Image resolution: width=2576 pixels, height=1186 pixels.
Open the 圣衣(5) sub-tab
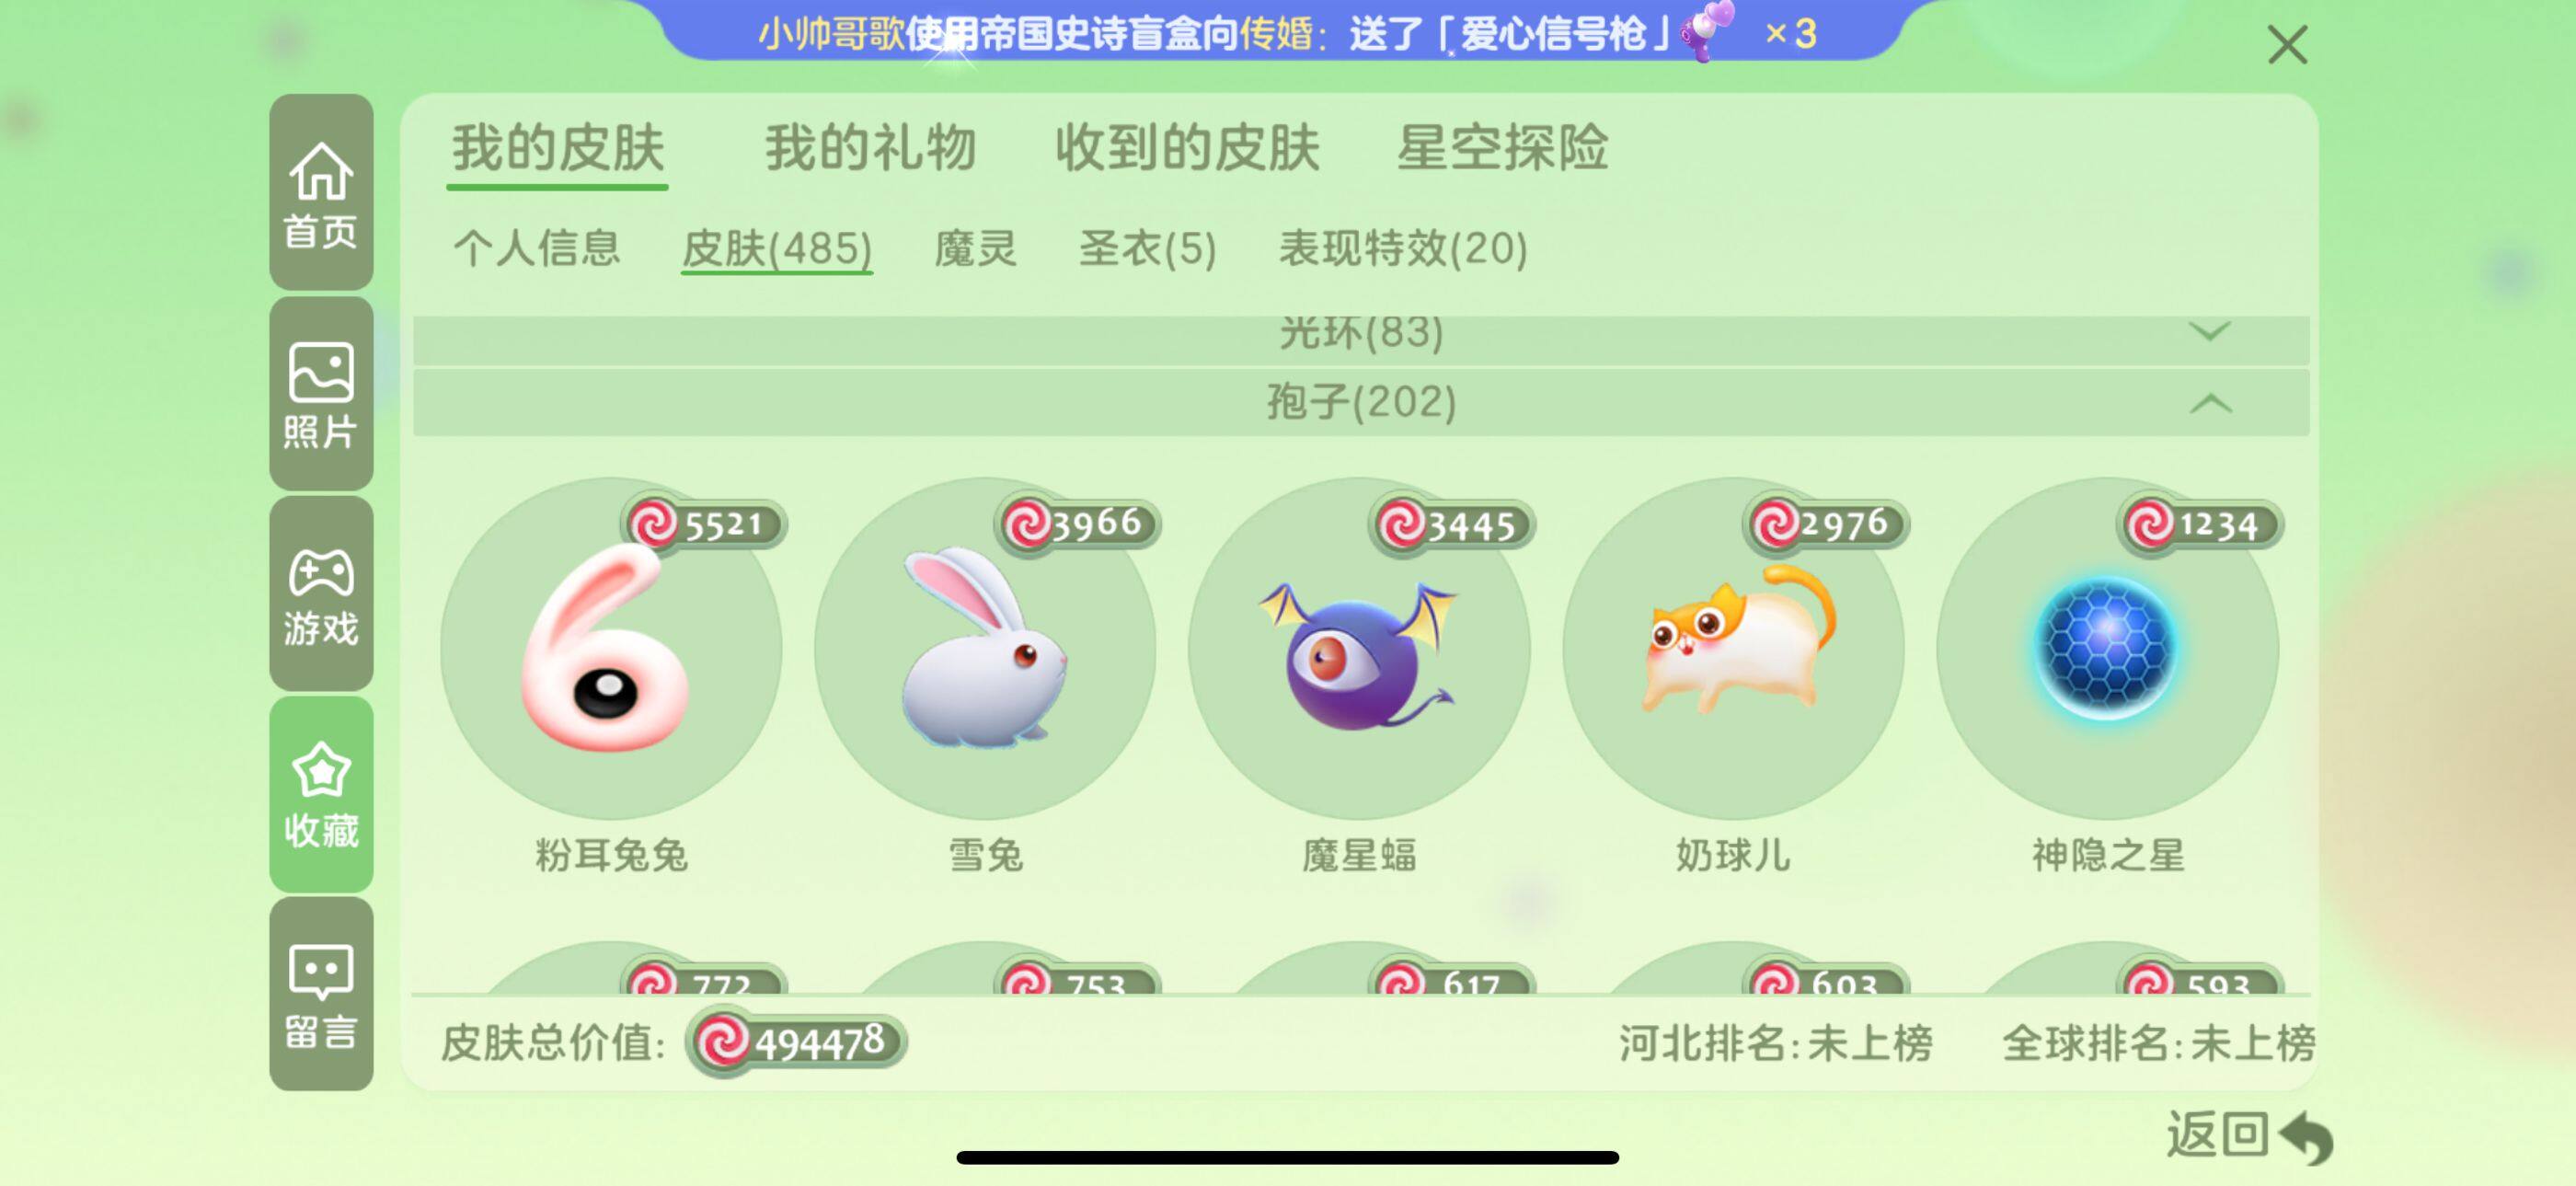click(x=1147, y=248)
